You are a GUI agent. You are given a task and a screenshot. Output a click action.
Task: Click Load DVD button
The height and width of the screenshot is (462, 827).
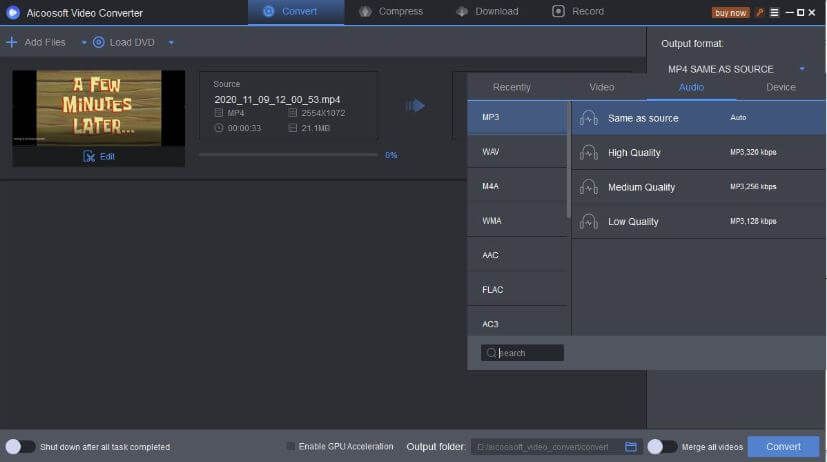pyautogui.click(x=124, y=42)
